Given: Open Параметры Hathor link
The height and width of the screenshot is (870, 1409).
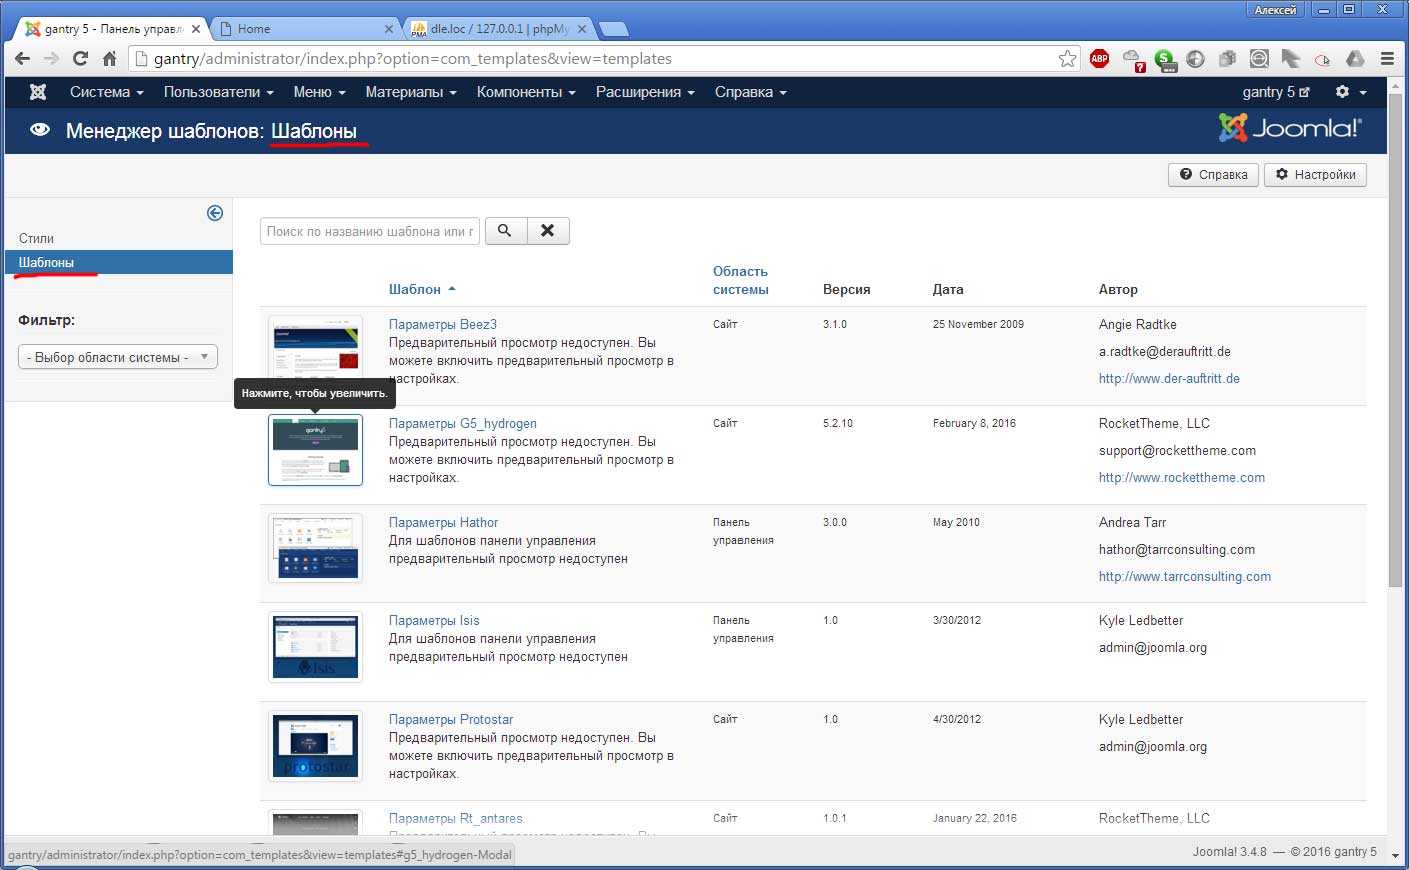Looking at the screenshot, I should [443, 522].
